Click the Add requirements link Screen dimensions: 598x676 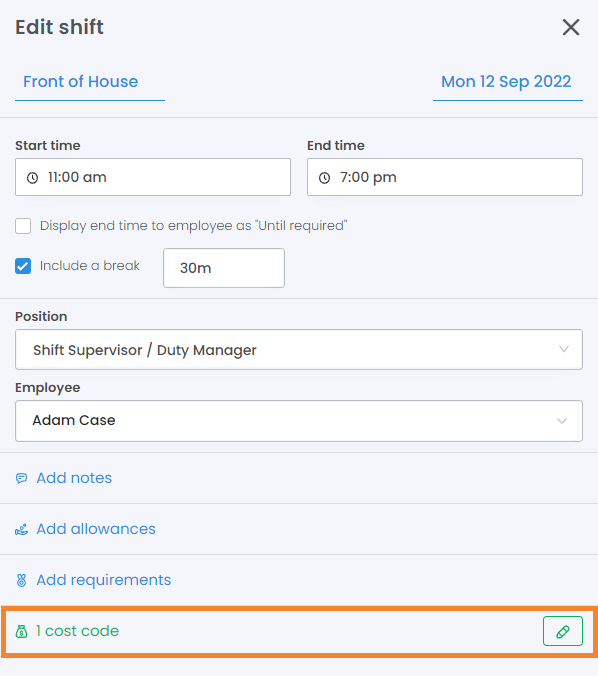click(103, 580)
